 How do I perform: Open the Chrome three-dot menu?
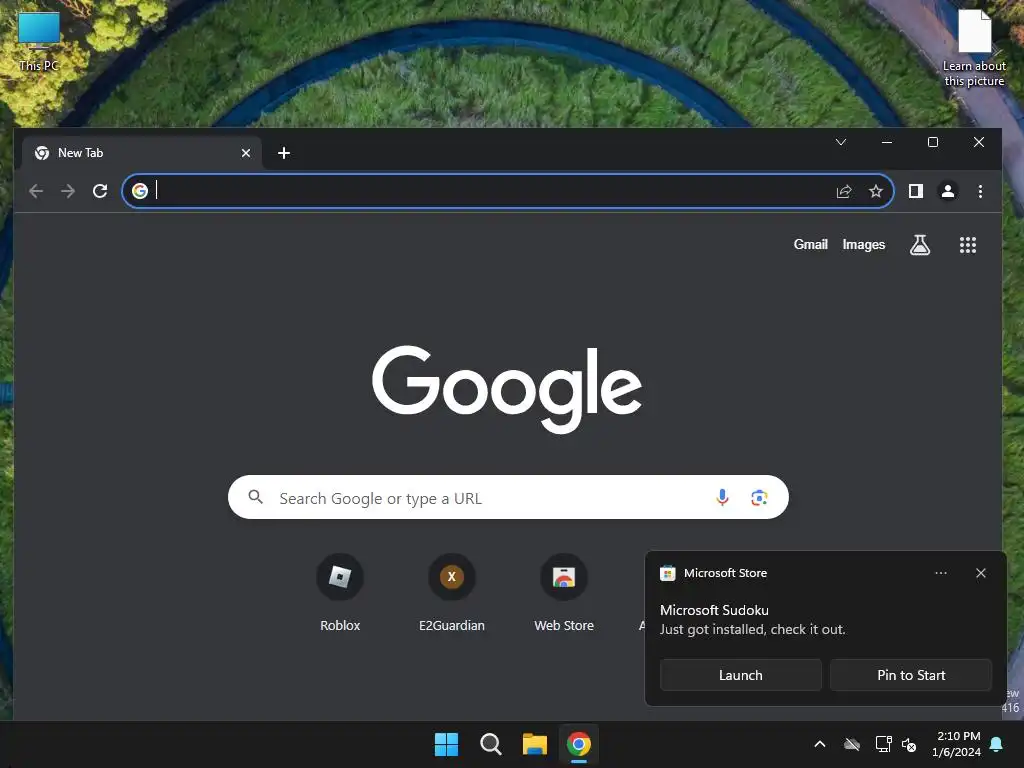click(x=980, y=191)
